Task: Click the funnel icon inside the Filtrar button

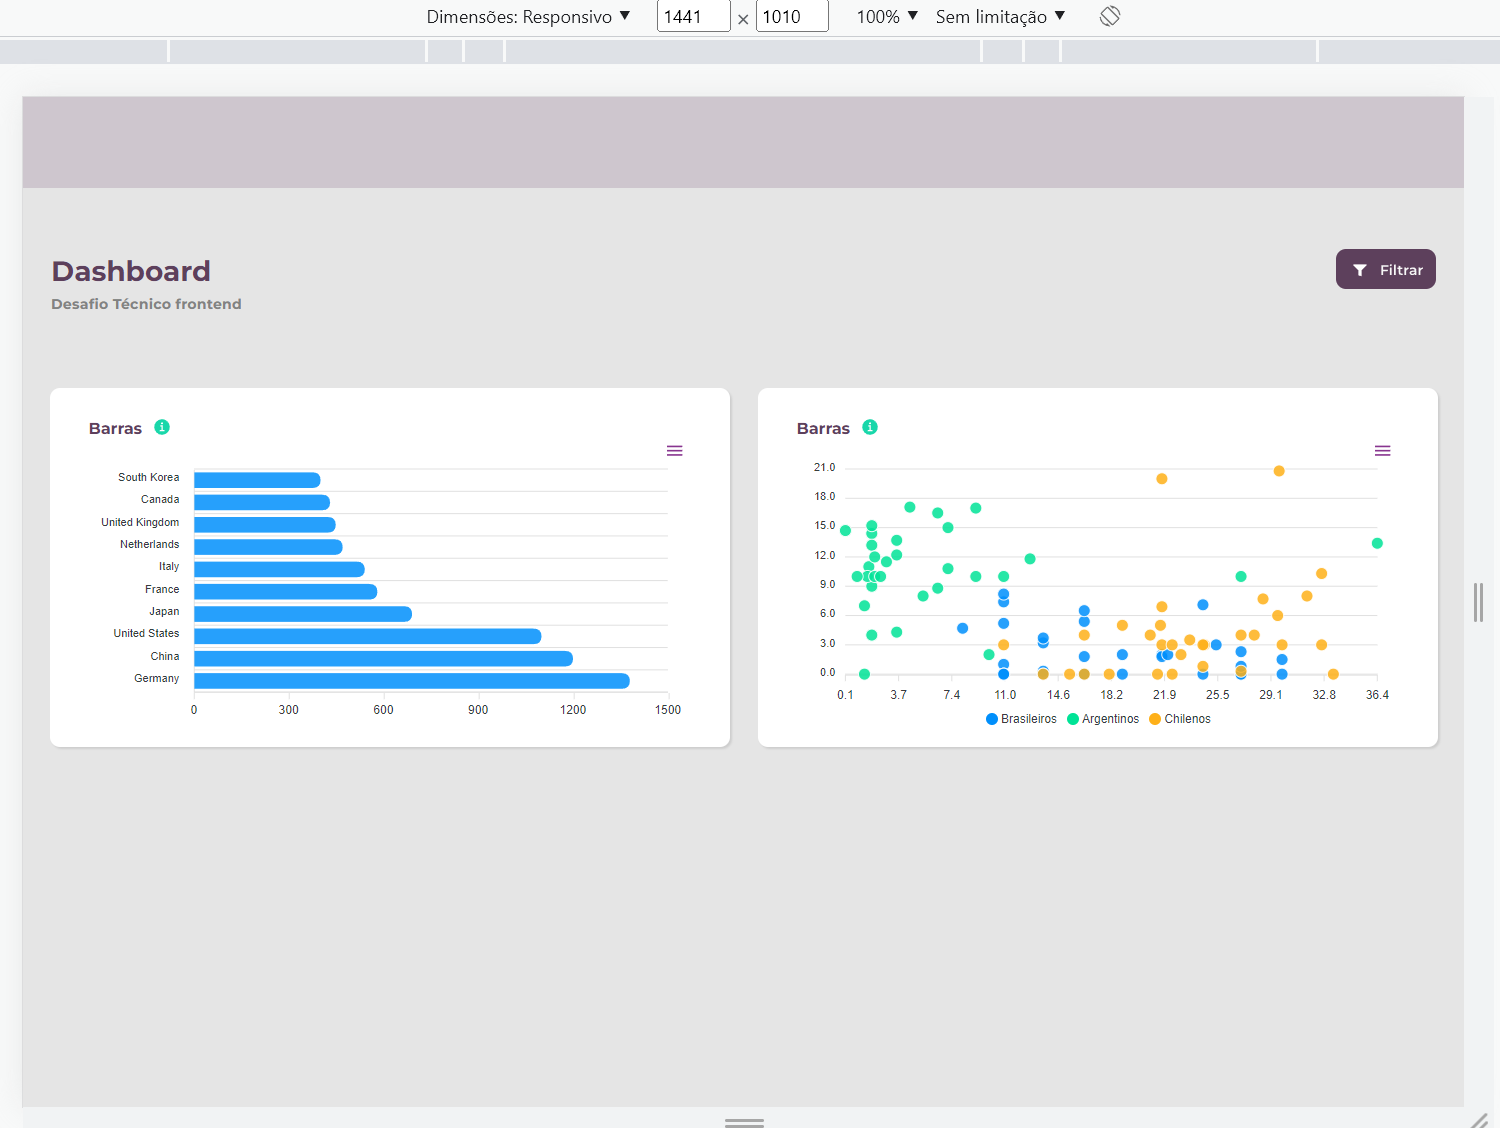Action: click(1360, 269)
